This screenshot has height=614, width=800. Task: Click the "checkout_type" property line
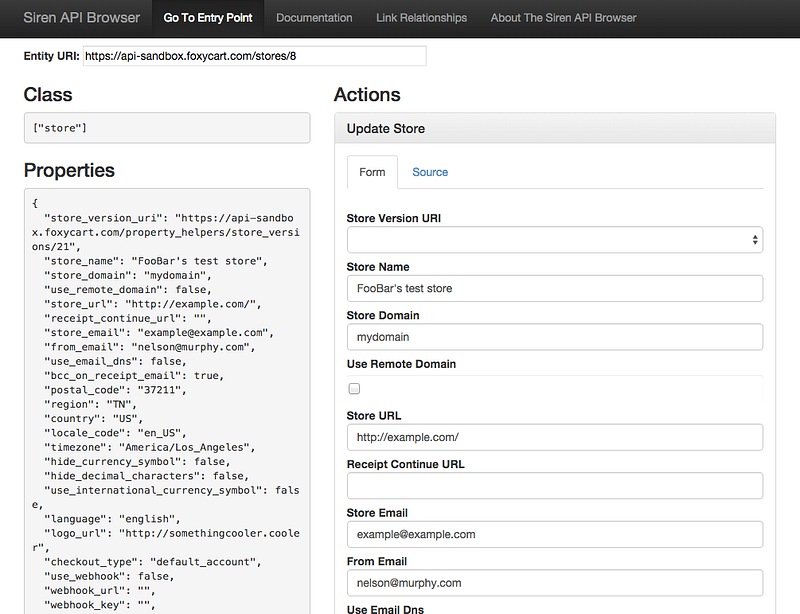(x=153, y=562)
